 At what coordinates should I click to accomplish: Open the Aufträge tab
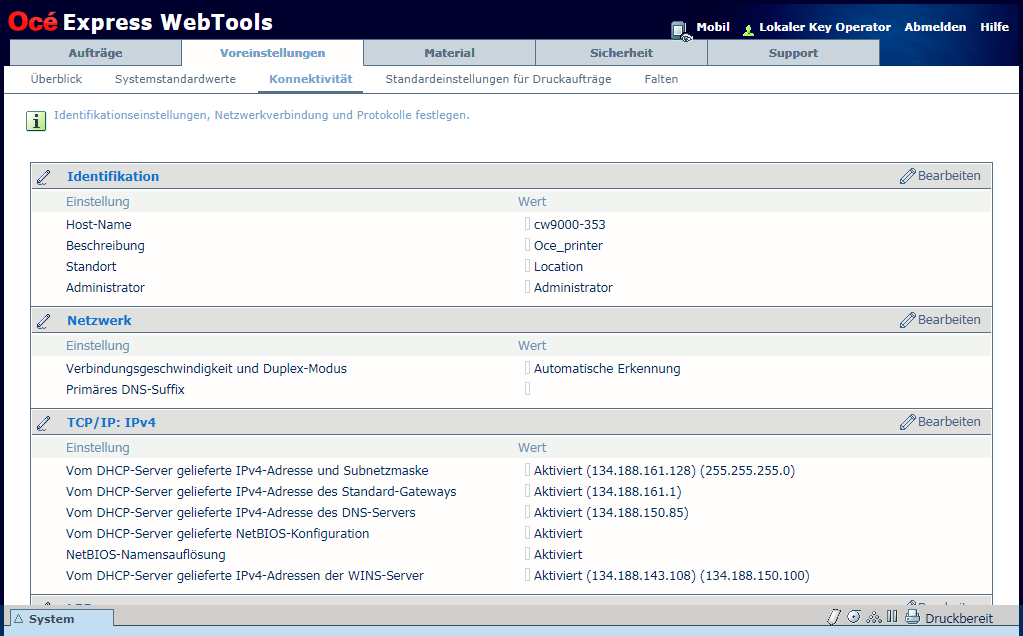coord(96,53)
